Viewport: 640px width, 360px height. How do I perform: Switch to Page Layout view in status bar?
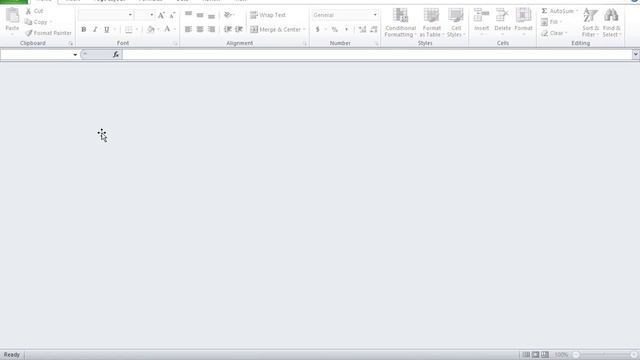click(x=536, y=355)
